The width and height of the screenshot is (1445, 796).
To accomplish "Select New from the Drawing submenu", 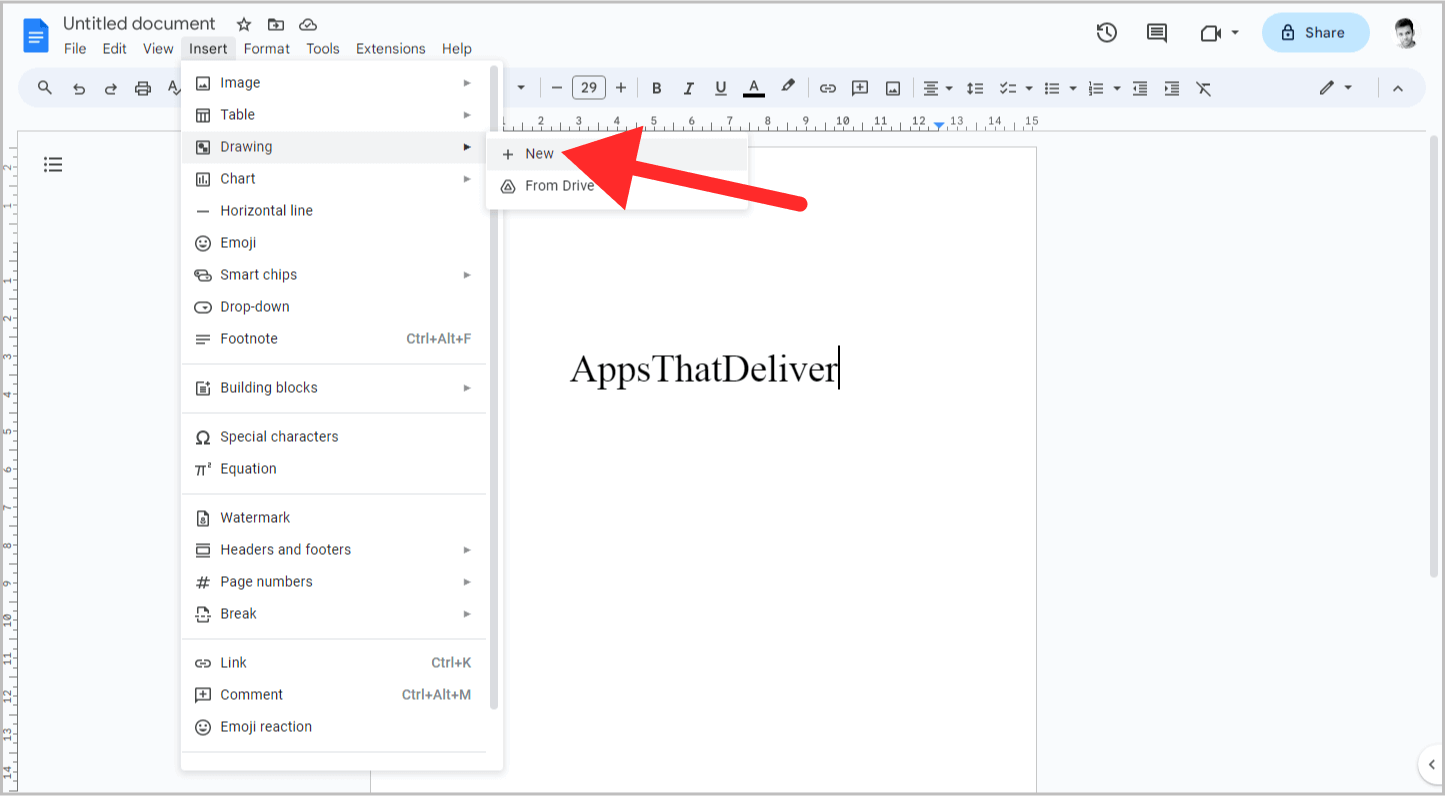I will (540, 153).
